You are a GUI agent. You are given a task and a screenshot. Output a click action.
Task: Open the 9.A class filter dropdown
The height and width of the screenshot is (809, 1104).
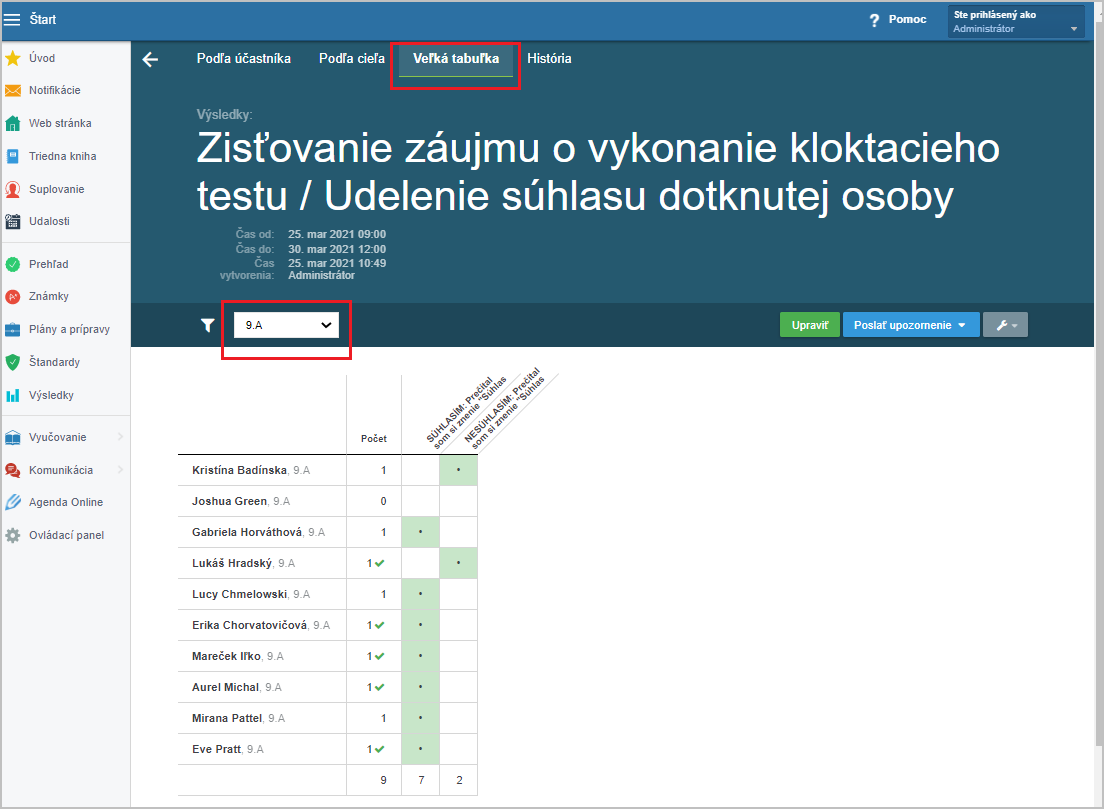tap(287, 325)
